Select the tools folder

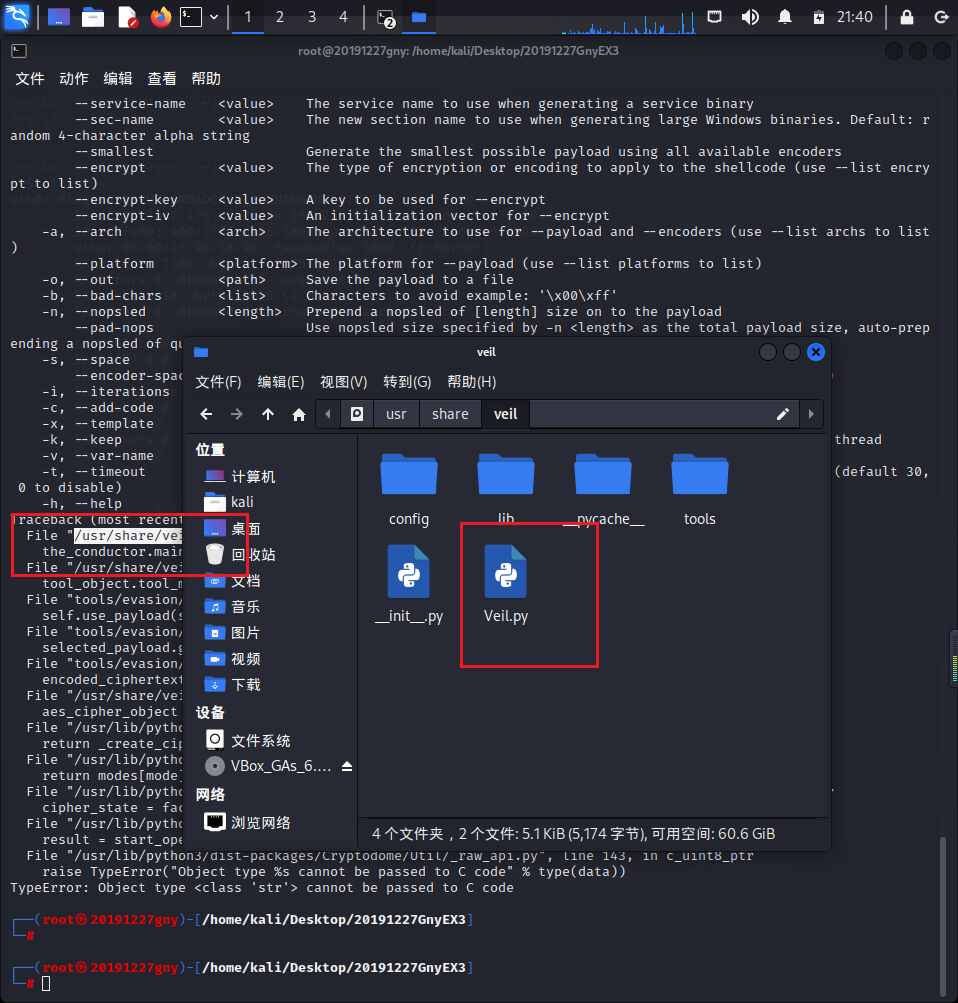pyautogui.click(x=700, y=490)
